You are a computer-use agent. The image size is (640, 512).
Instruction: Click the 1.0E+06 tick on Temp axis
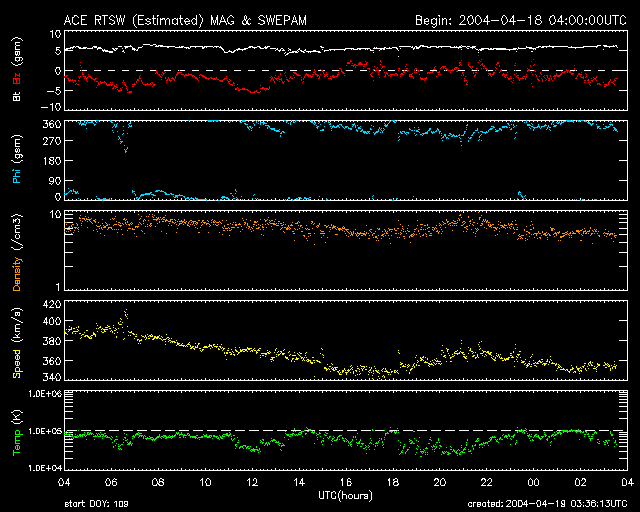[40, 395]
